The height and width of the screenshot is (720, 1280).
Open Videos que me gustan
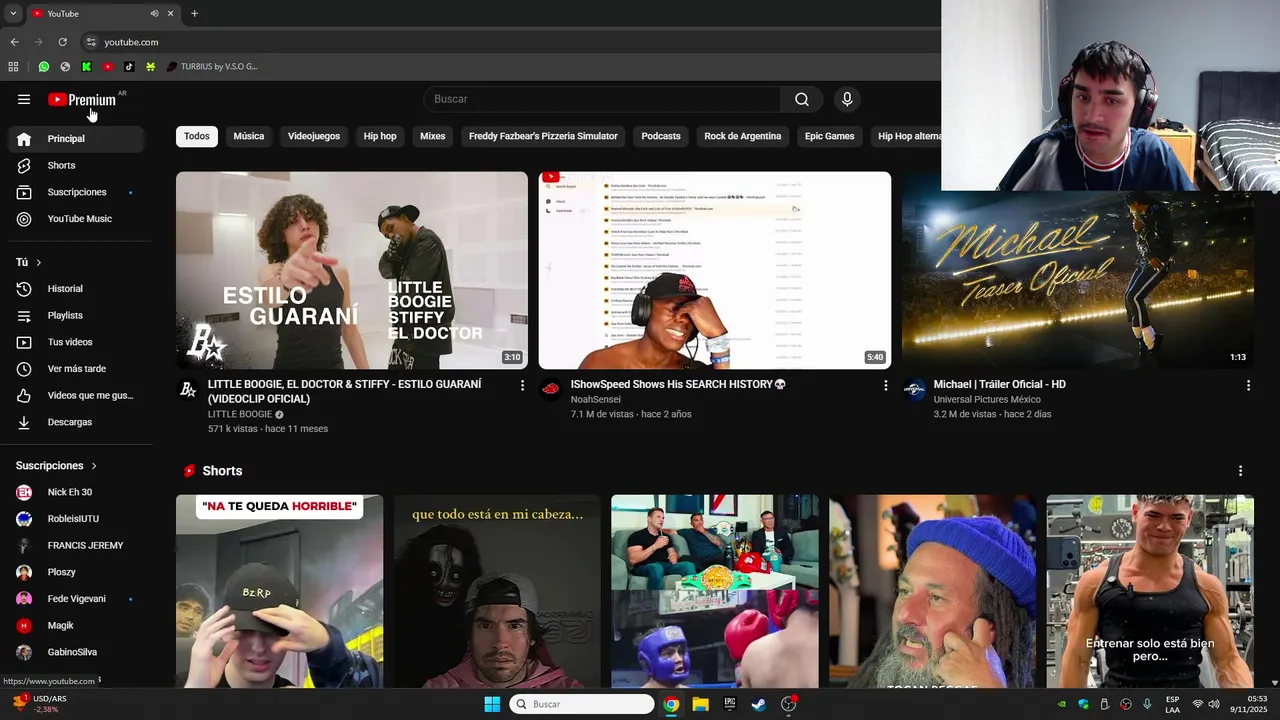pyautogui.click(x=76, y=395)
